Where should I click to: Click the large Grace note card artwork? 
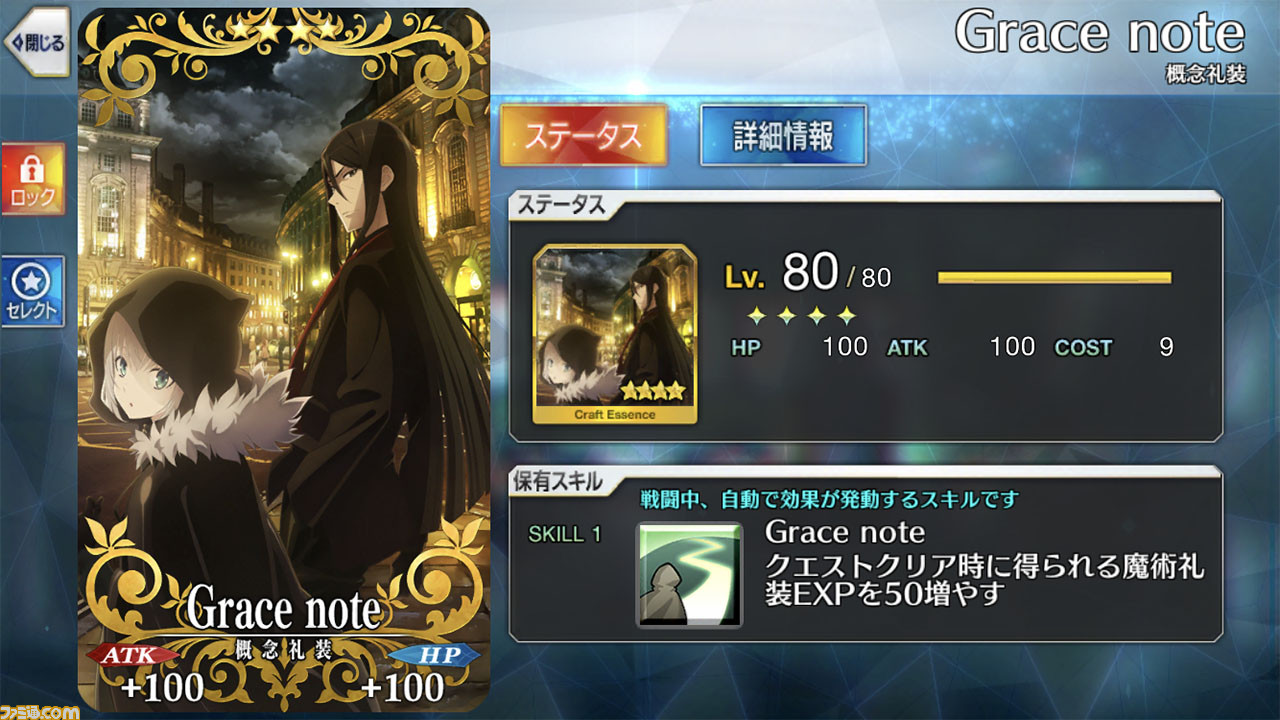click(284, 360)
